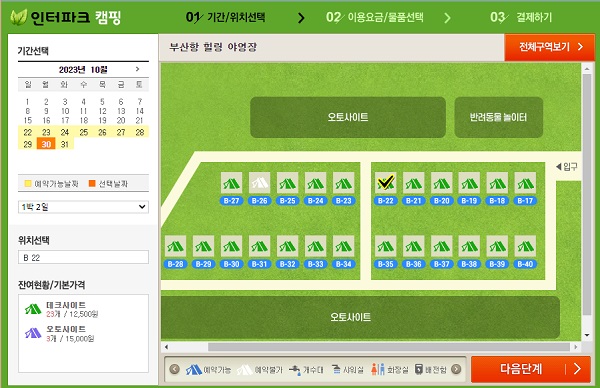Image resolution: width=600 pixels, height=388 pixels.
Task: Open the 1박 2일 stay length dropdown
Action: 83,207
